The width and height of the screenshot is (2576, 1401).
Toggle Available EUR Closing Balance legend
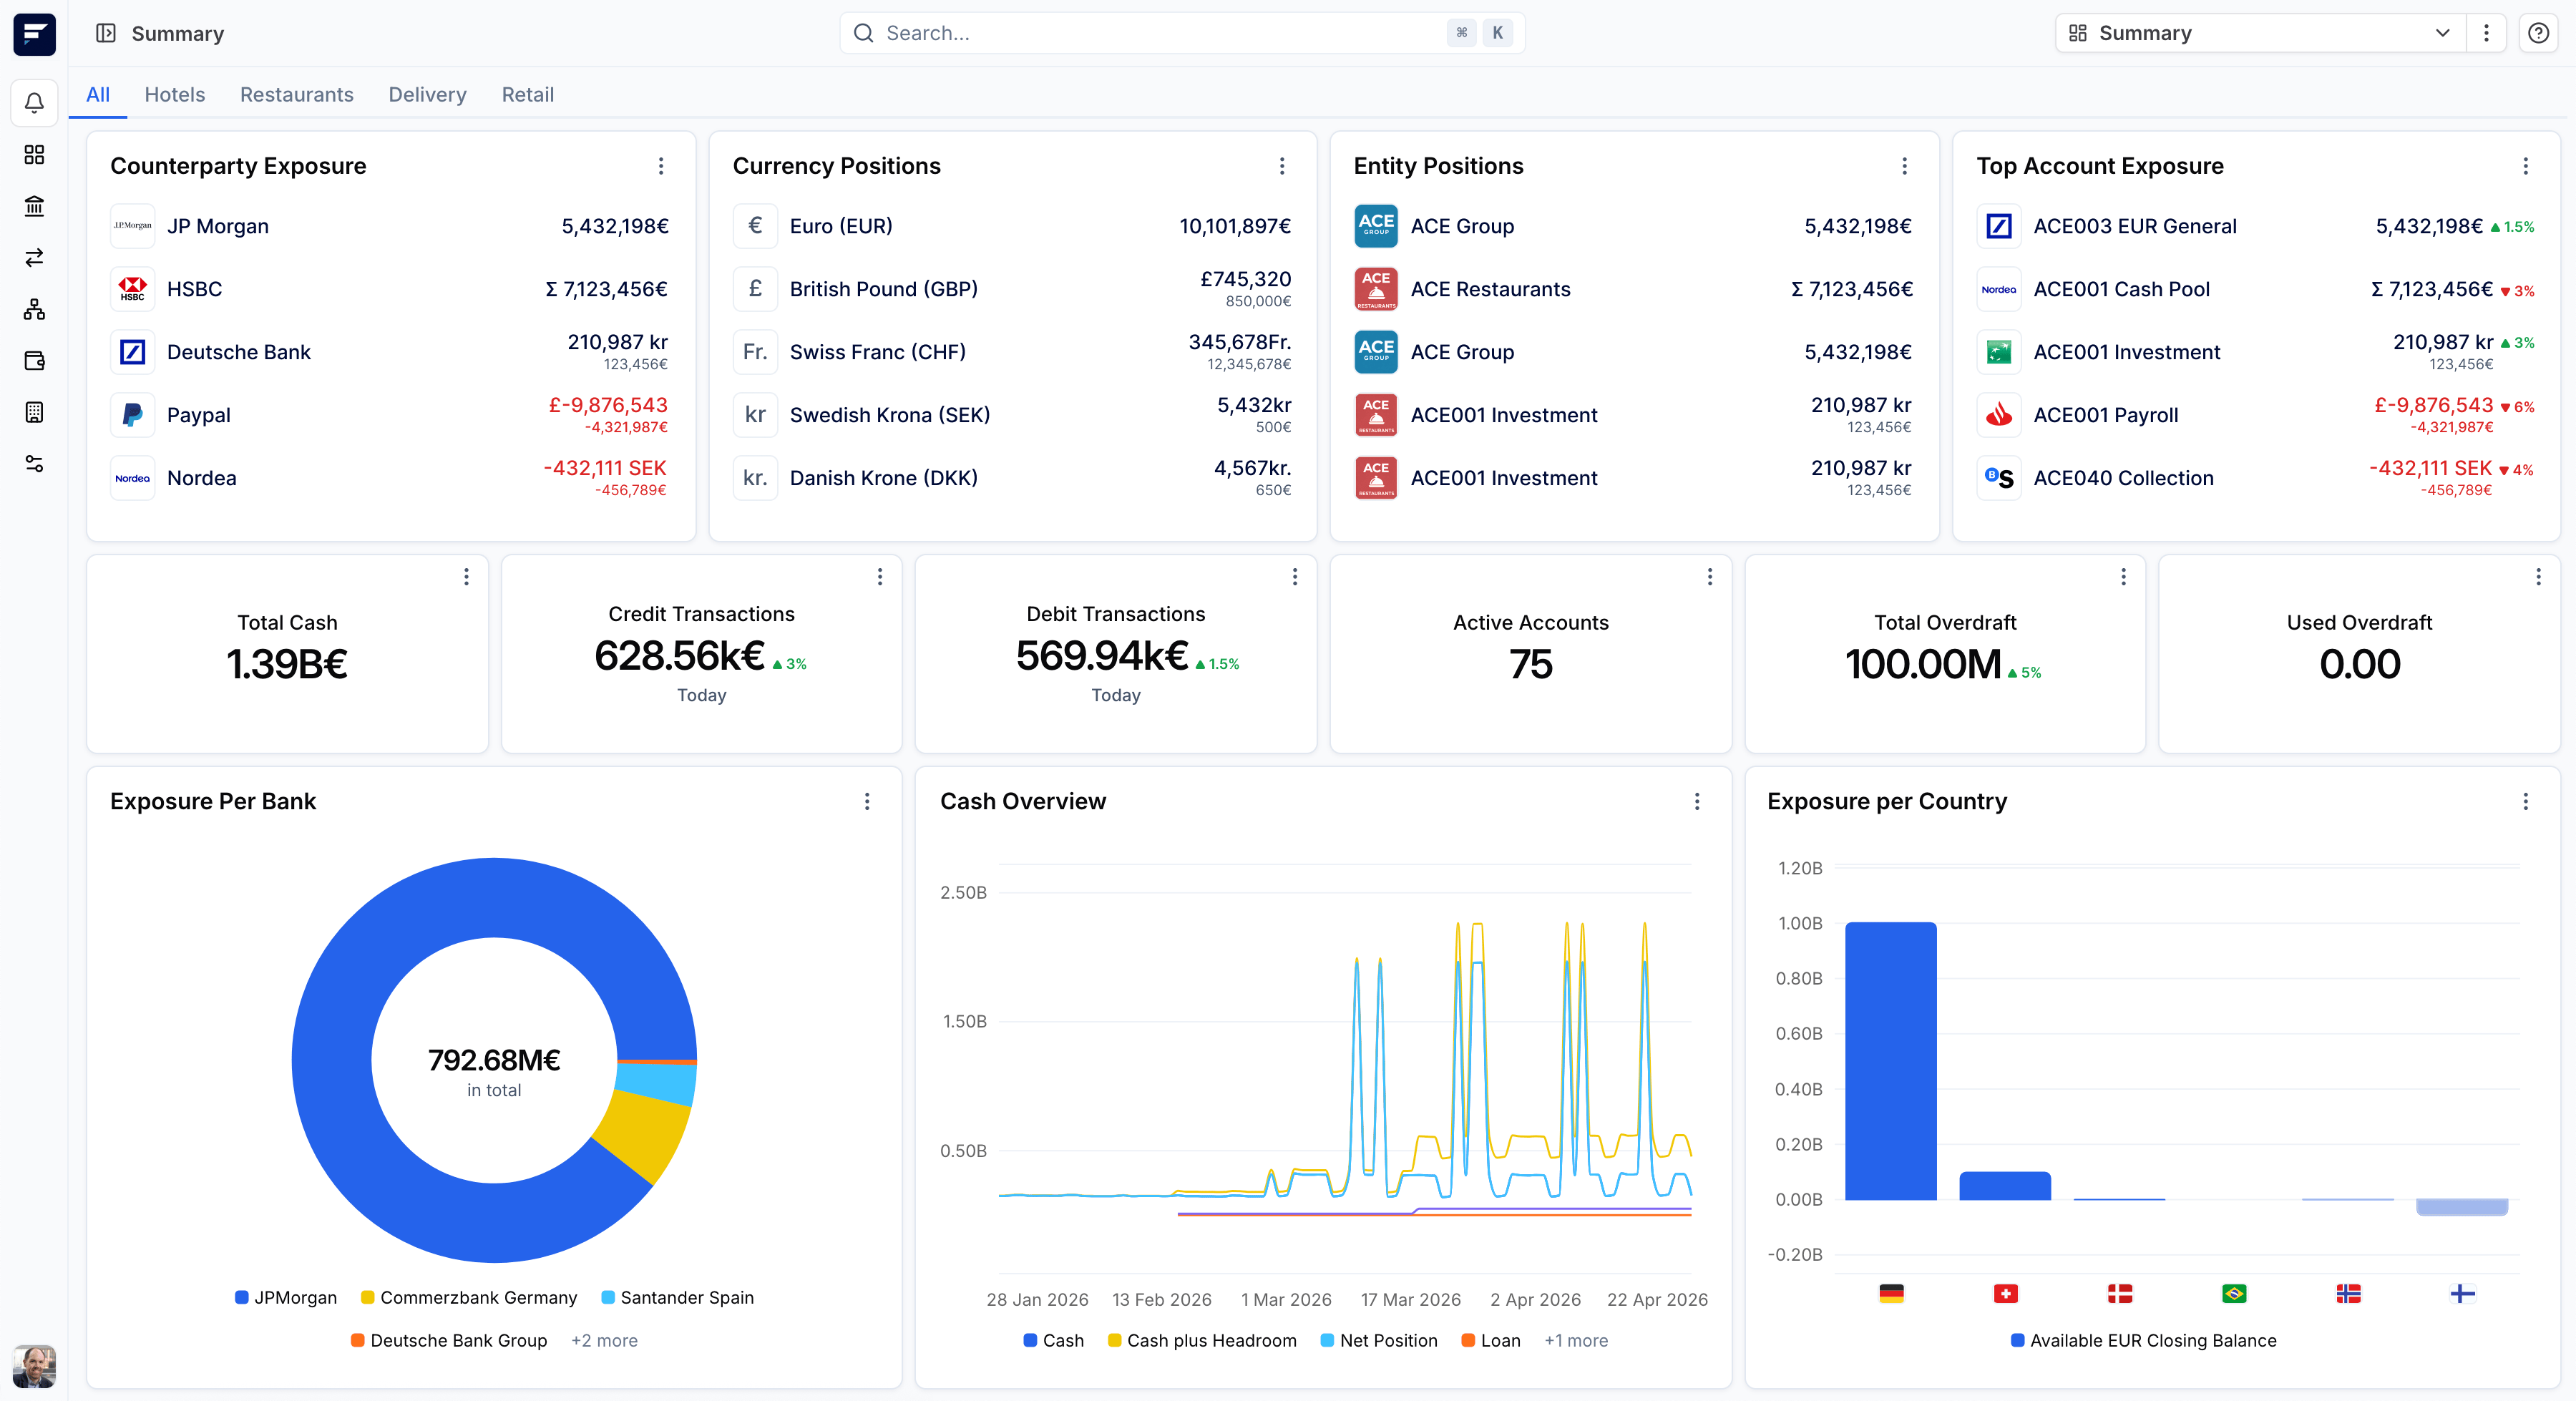point(2143,1340)
